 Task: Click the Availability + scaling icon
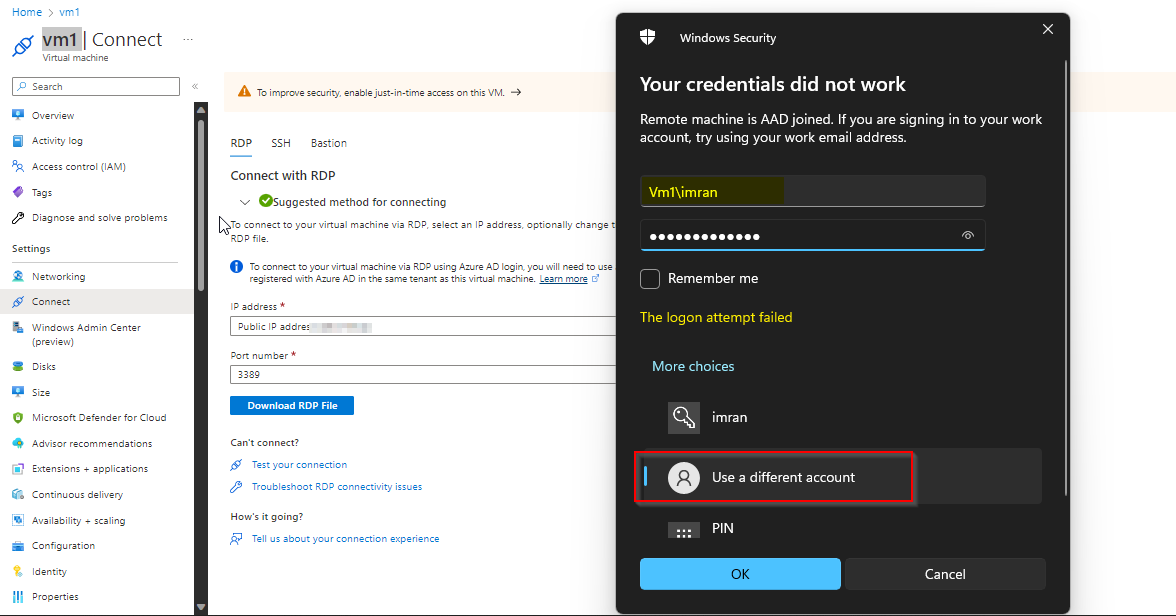[x=18, y=520]
